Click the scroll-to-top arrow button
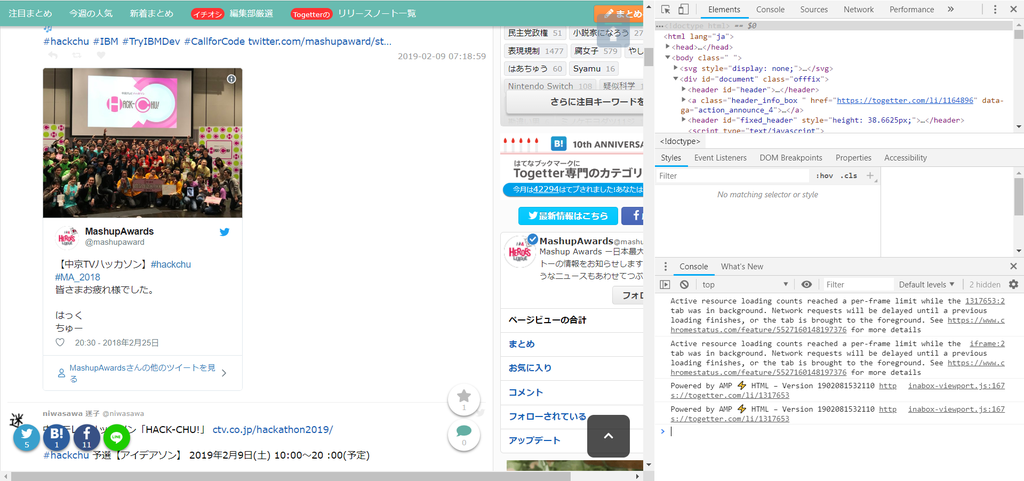 (x=608, y=436)
